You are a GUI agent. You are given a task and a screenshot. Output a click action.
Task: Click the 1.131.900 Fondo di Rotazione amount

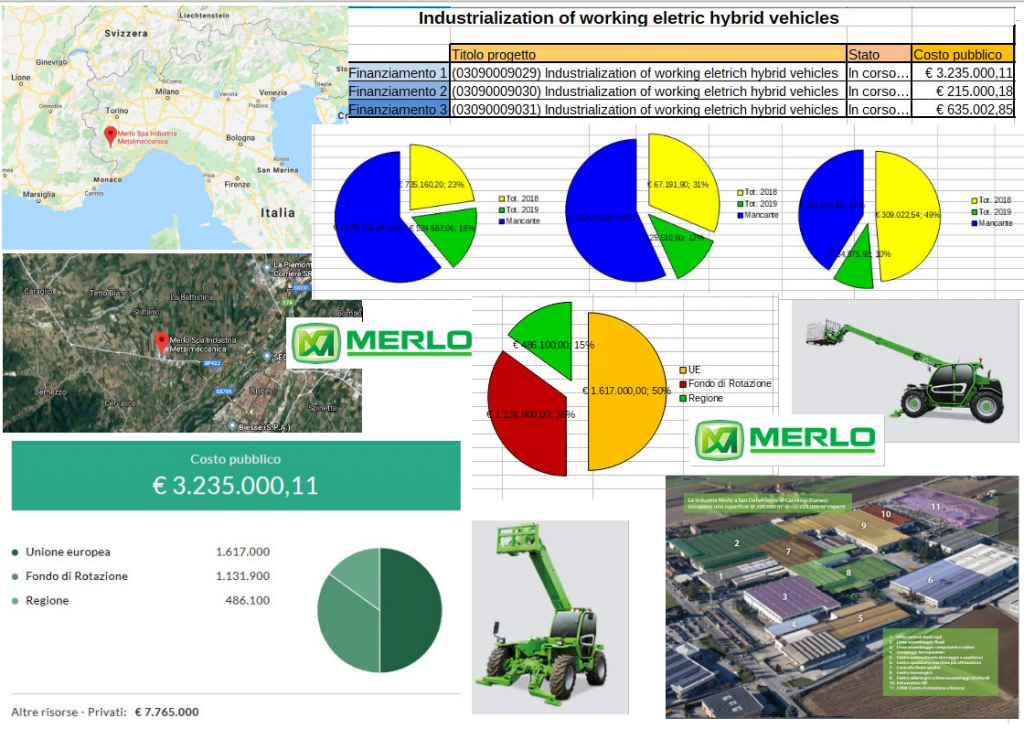243,576
